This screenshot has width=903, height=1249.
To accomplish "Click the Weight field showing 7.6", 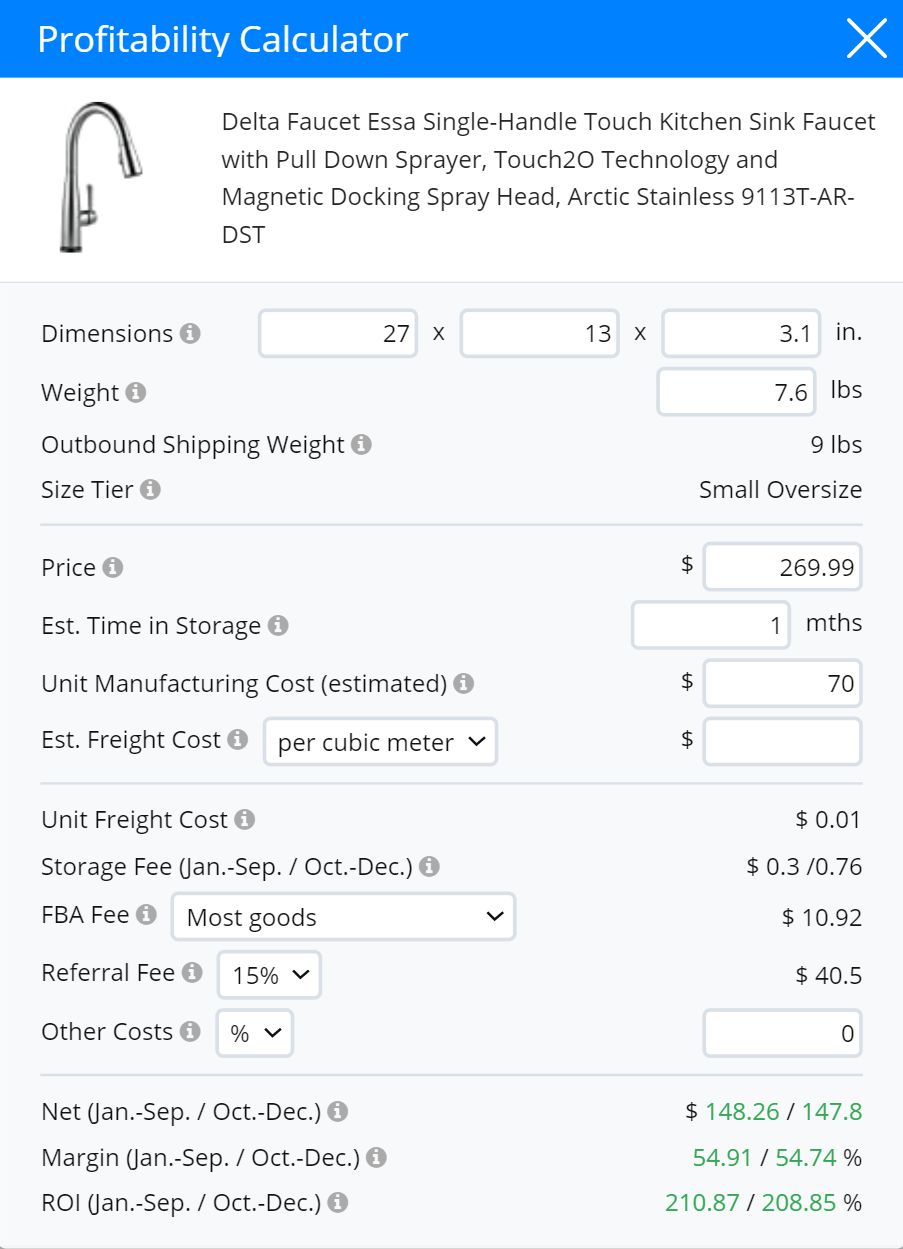I will pyautogui.click(x=739, y=392).
